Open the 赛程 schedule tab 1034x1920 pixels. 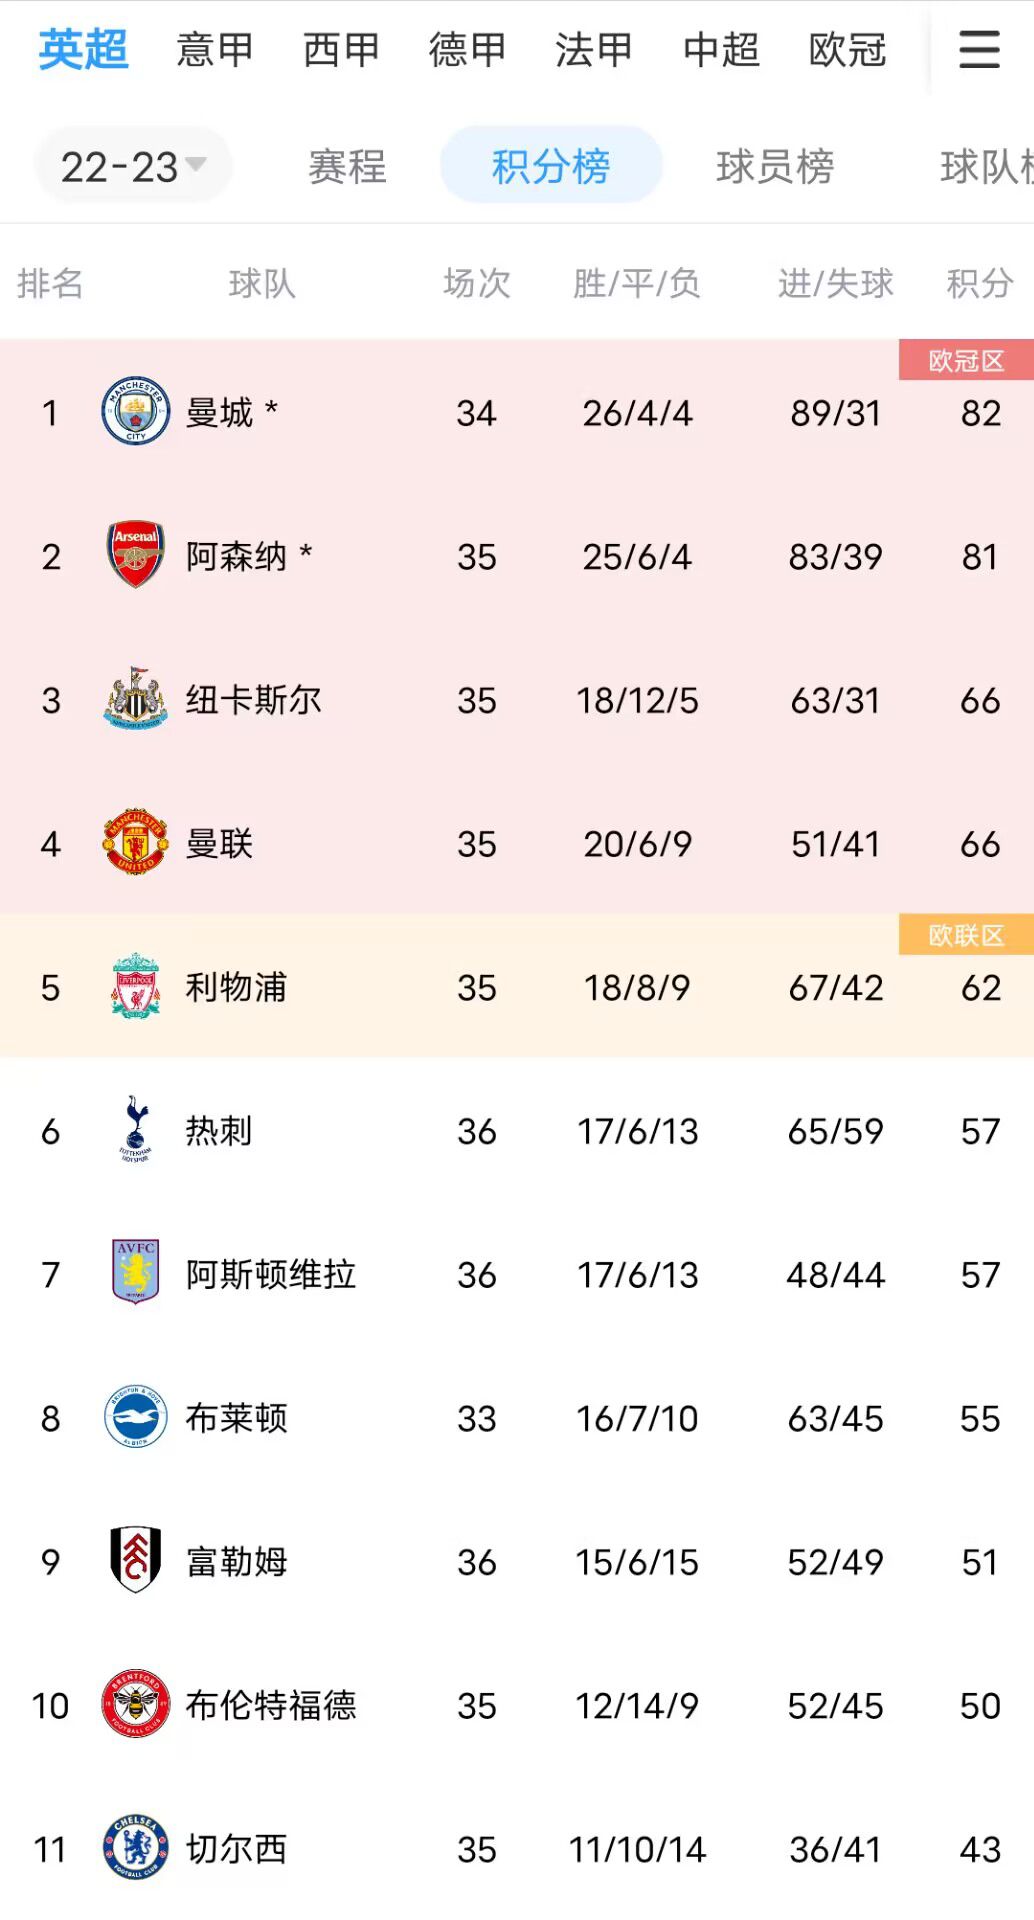[x=347, y=166]
